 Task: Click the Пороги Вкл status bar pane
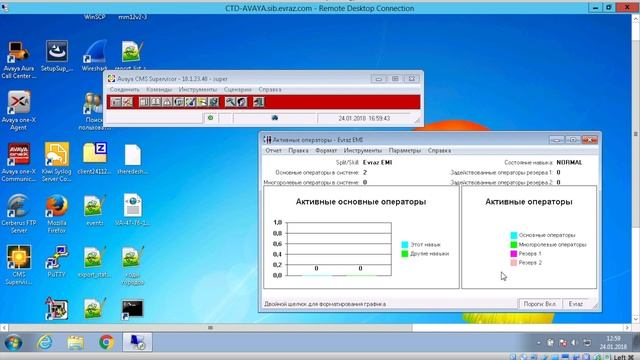(540, 304)
